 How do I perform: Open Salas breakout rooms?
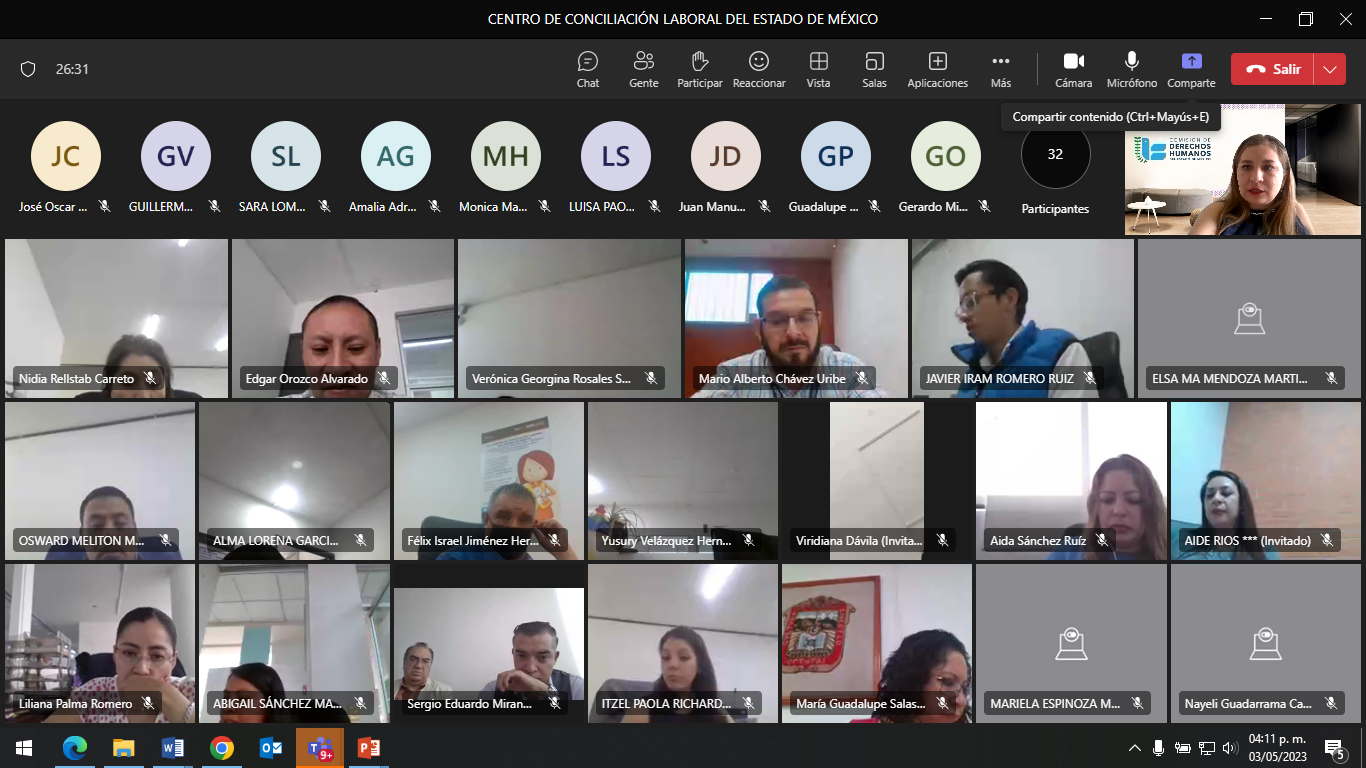[874, 69]
